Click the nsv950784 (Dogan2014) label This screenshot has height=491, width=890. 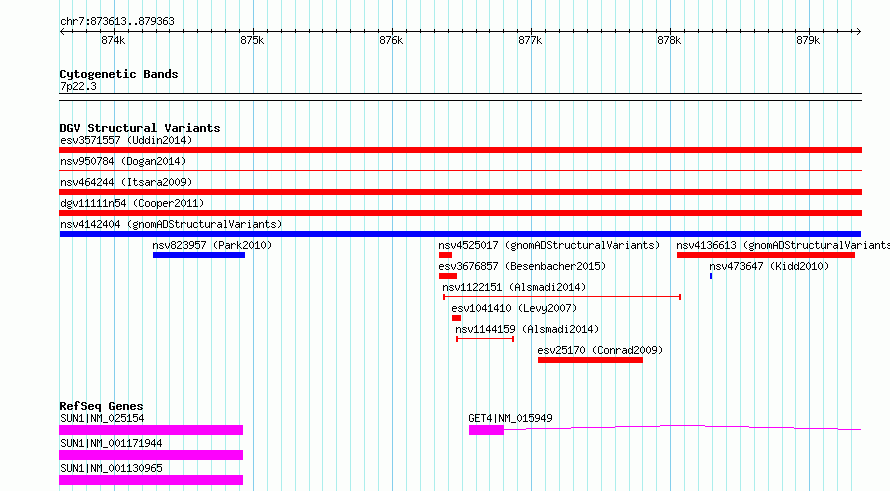123,161
